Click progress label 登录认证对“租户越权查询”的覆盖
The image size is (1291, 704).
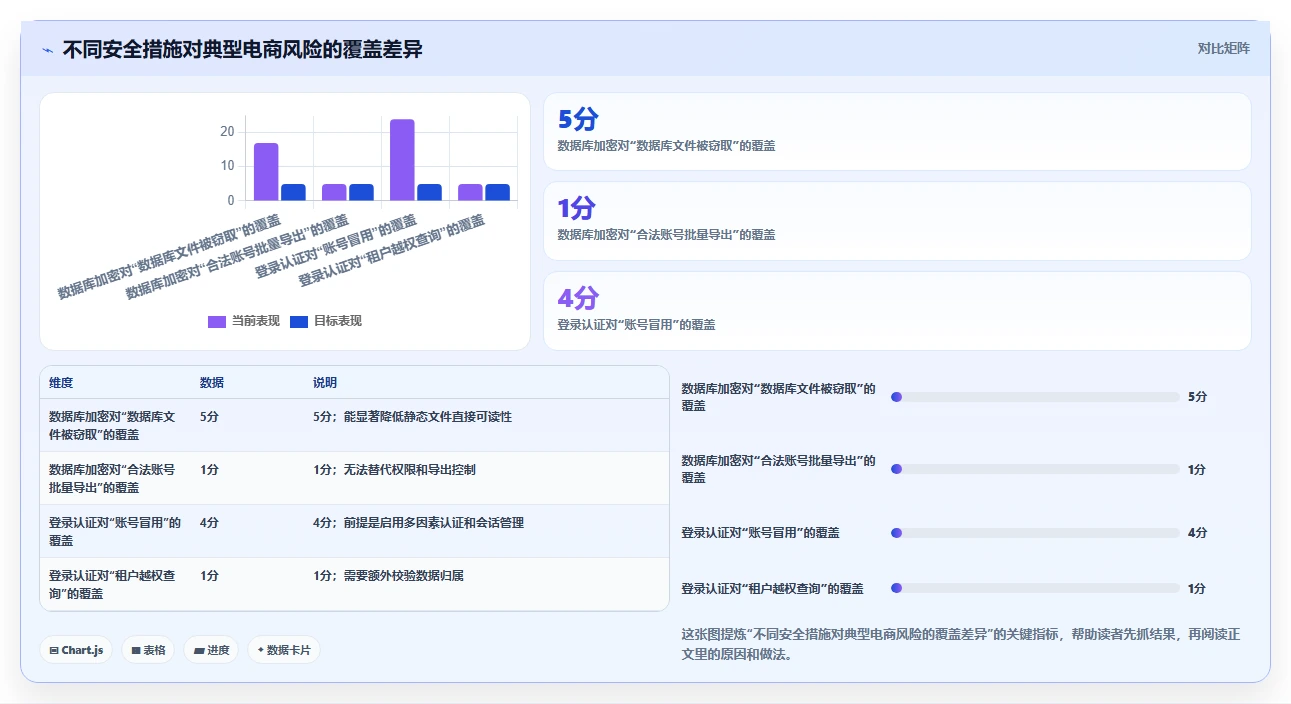tap(772, 589)
